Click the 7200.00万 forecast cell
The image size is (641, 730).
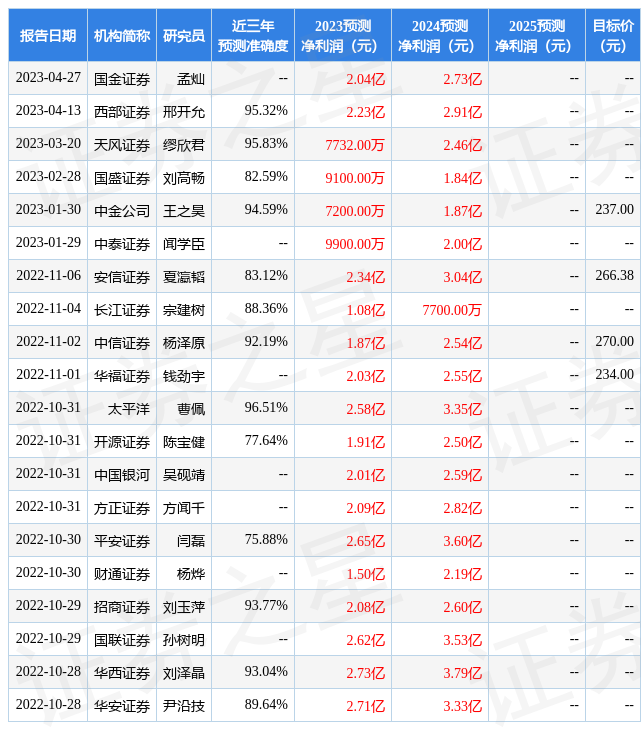point(355,211)
